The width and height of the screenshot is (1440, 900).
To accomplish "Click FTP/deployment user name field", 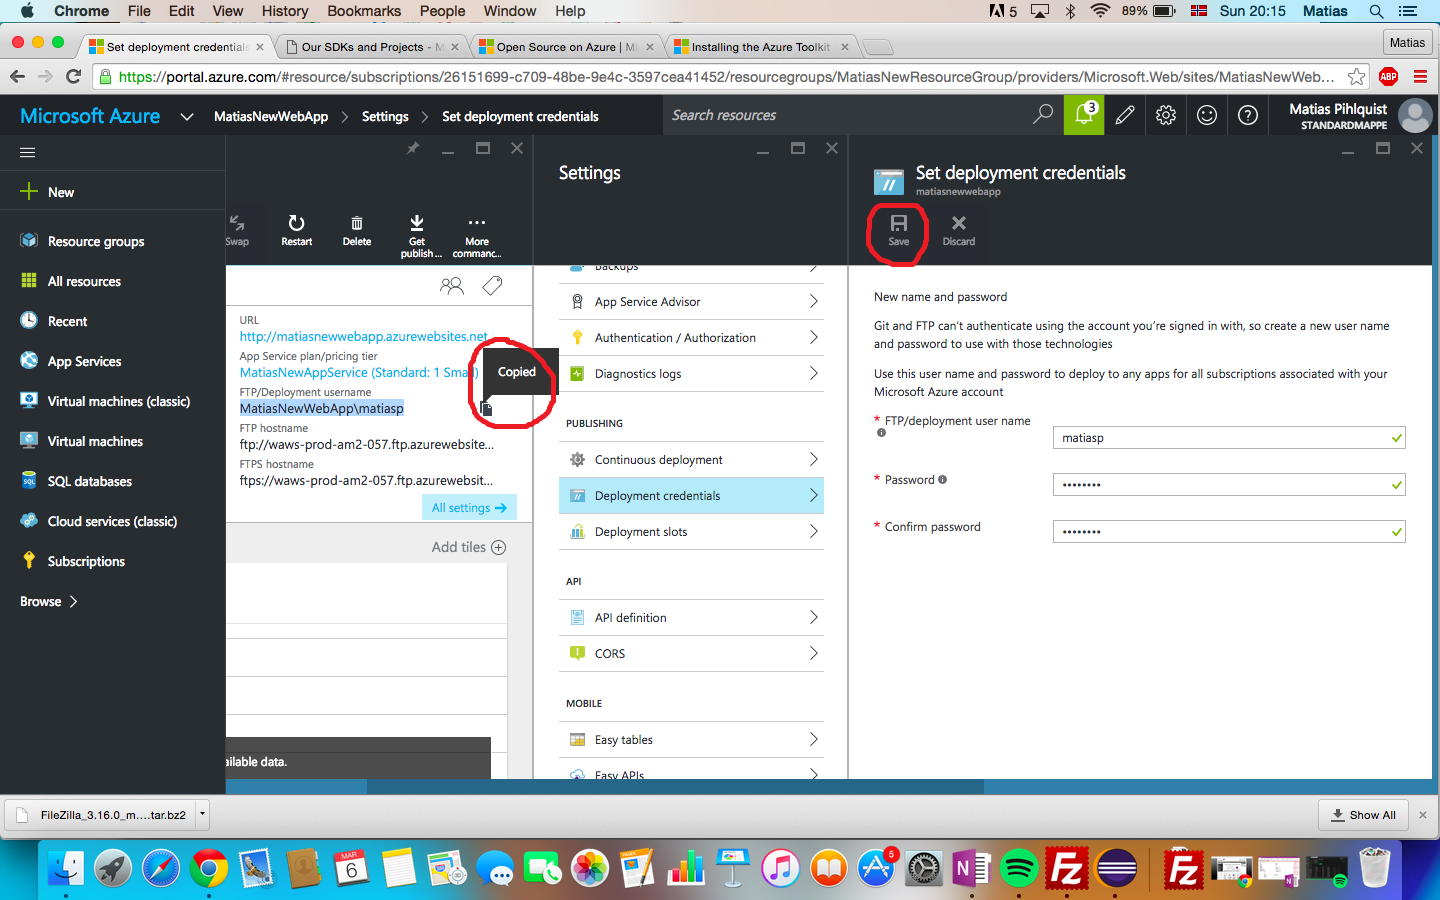I will point(1229,438).
